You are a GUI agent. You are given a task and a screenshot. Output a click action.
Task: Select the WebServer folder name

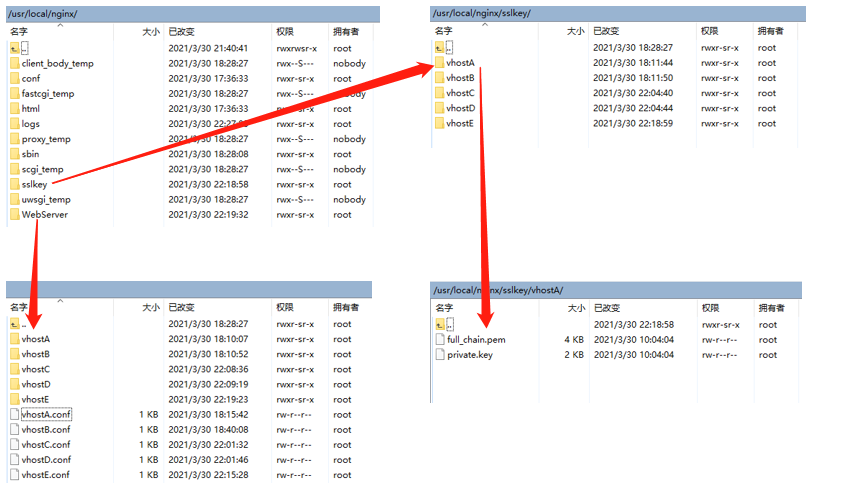tap(45, 215)
